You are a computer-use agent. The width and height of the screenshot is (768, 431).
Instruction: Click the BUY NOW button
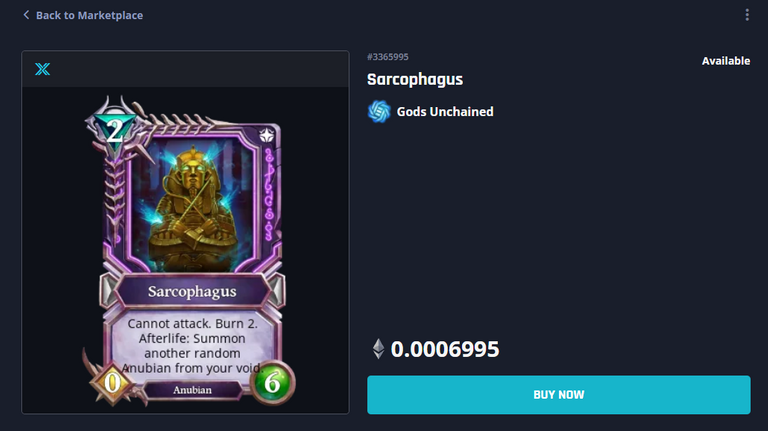click(559, 395)
